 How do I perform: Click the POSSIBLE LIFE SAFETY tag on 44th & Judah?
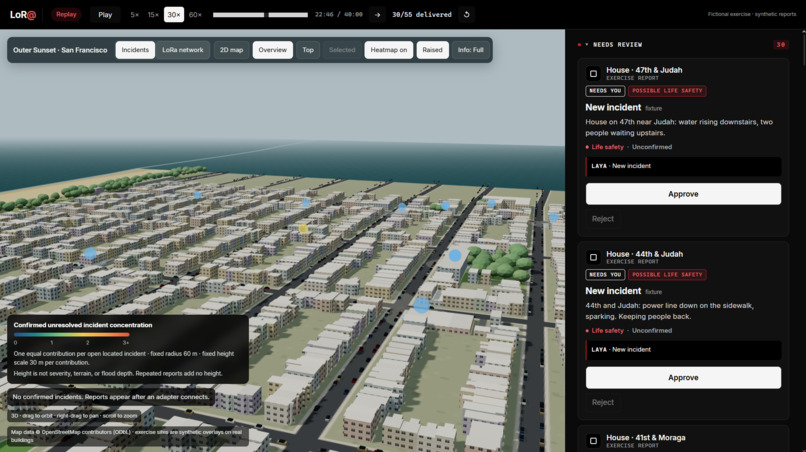[x=667, y=275]
